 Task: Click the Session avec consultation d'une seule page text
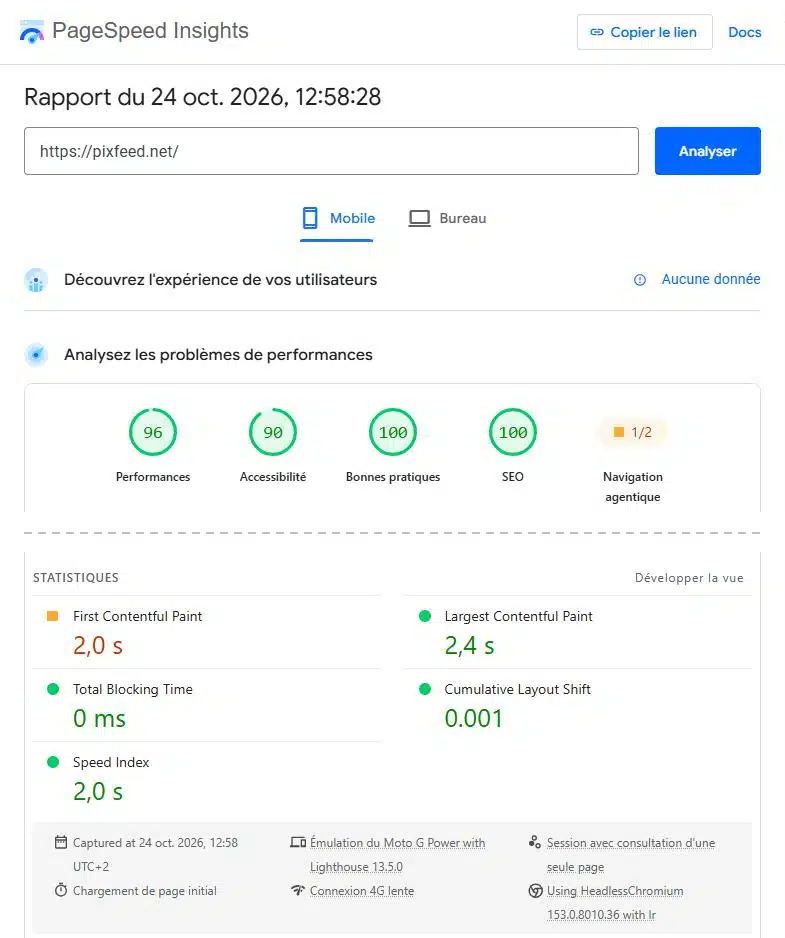631,854
